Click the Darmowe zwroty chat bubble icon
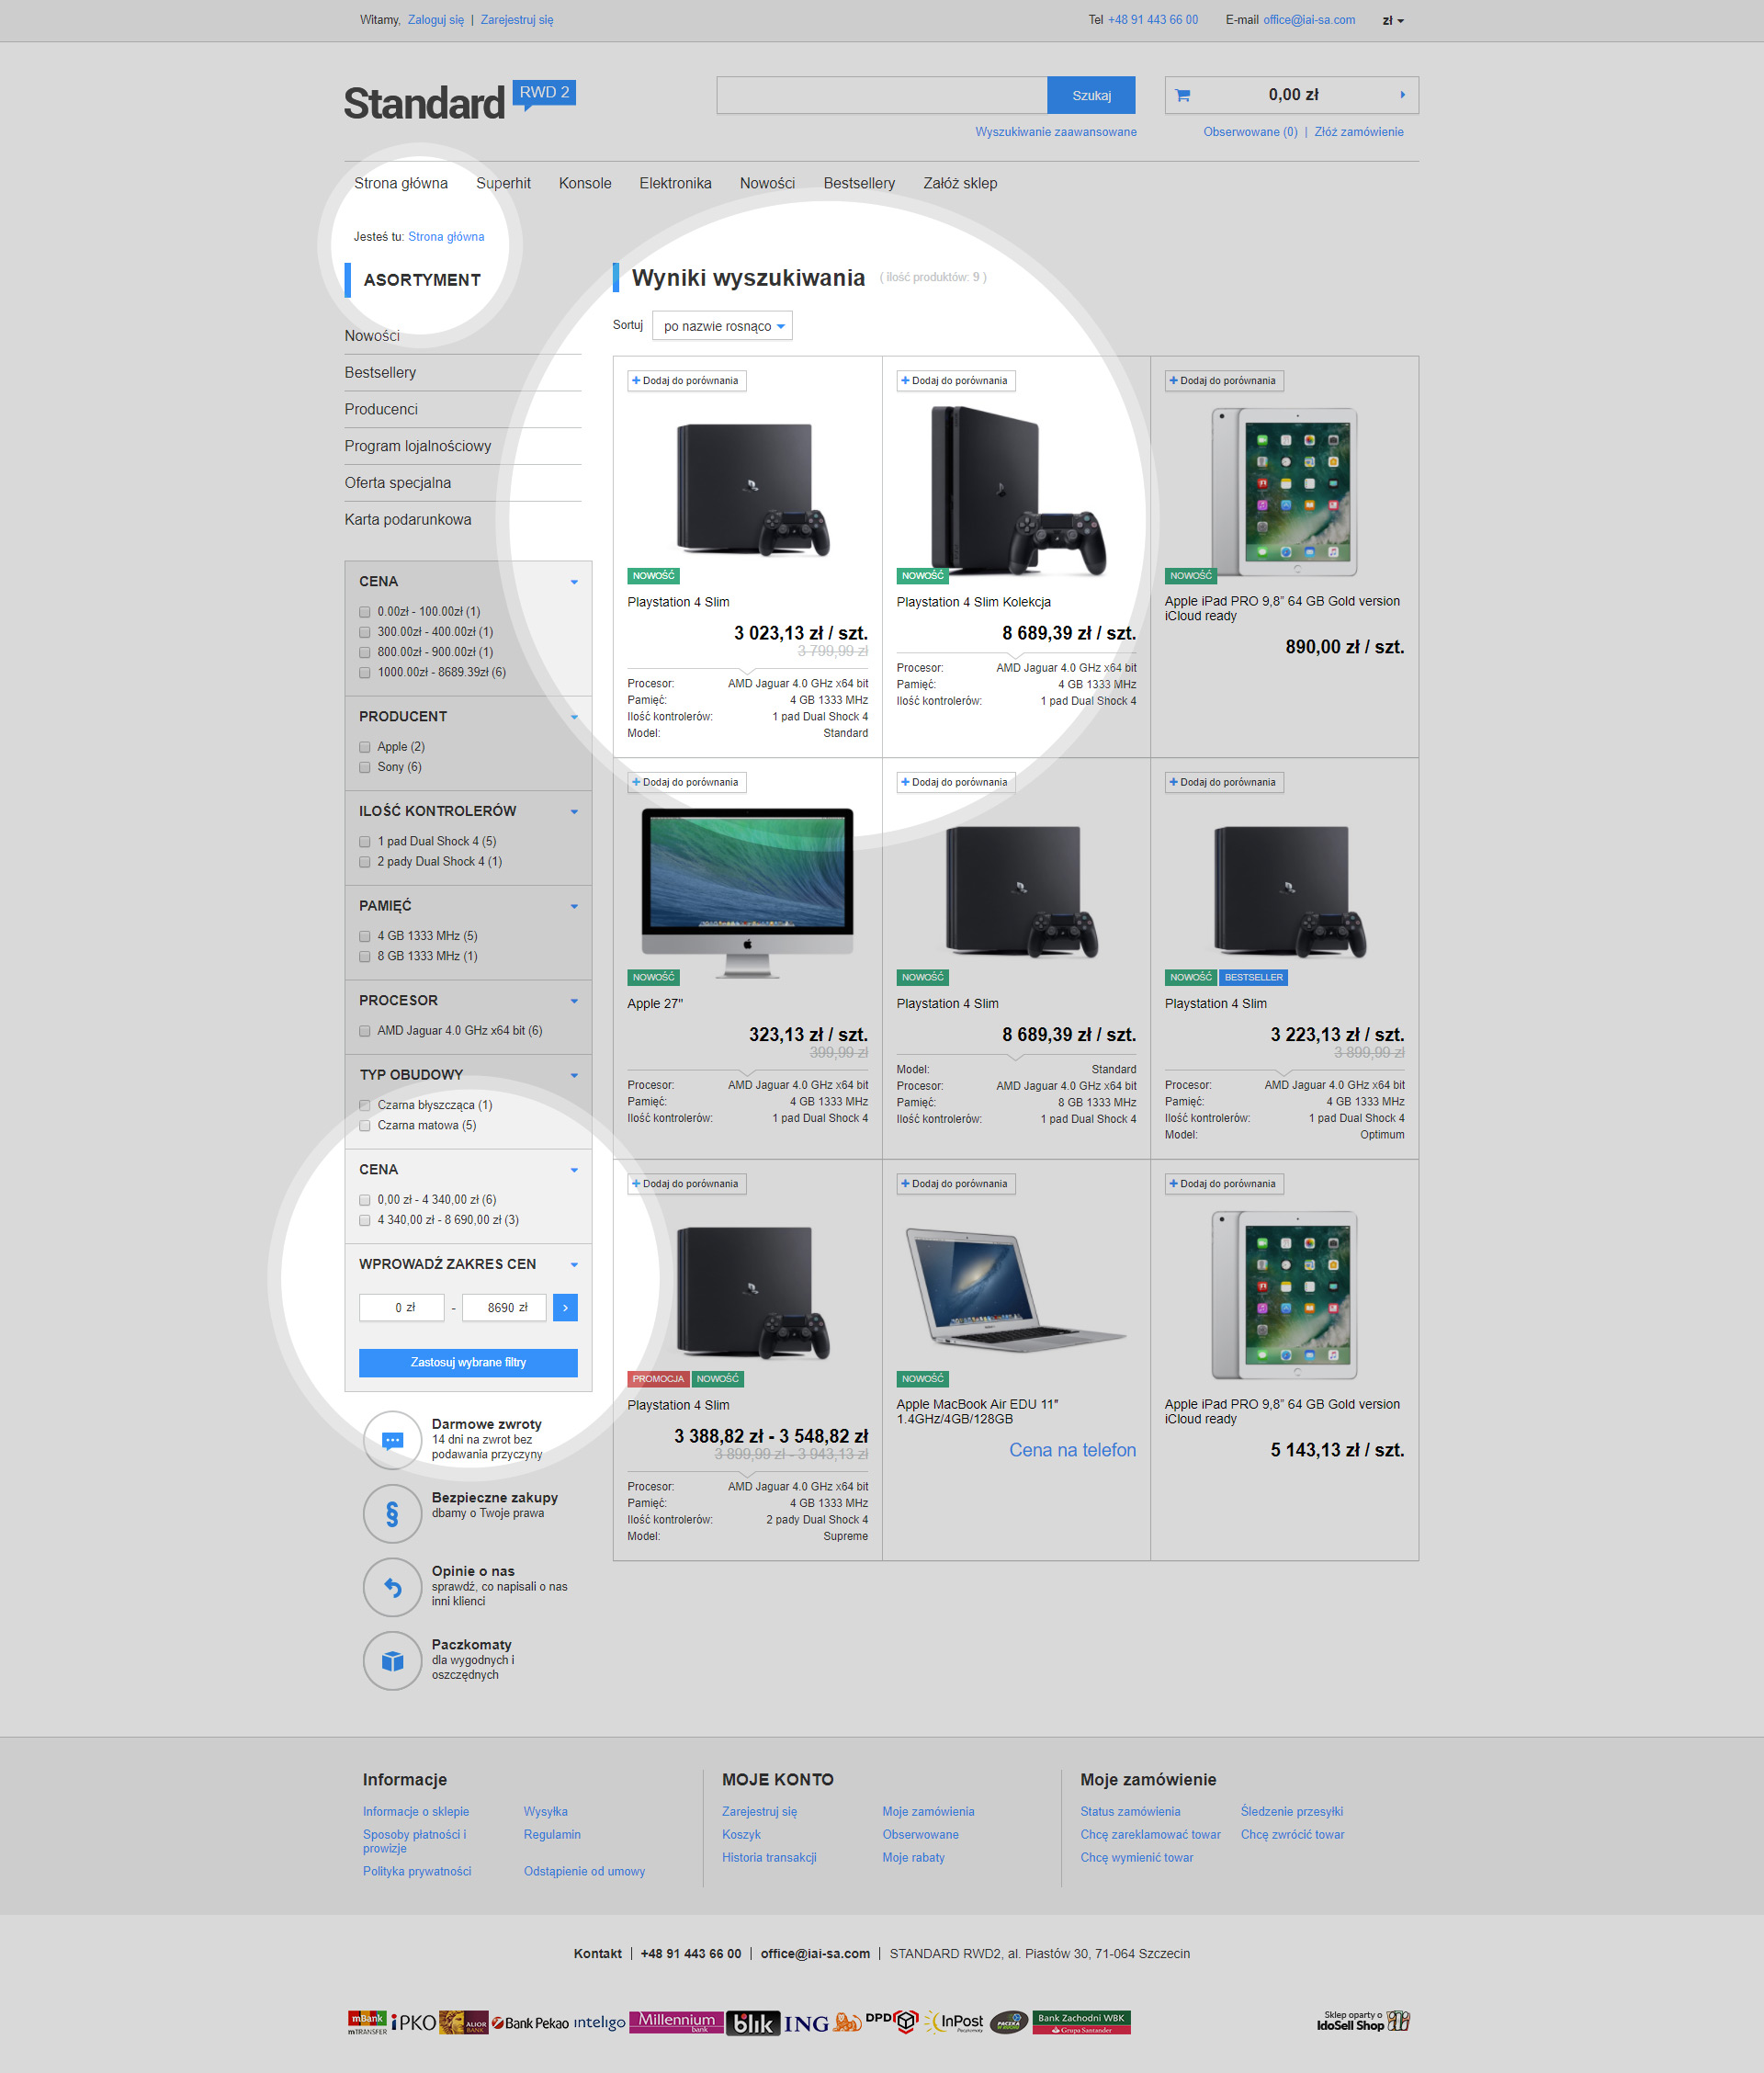Screen dimensions: 1764x2073 (392, 1440)
